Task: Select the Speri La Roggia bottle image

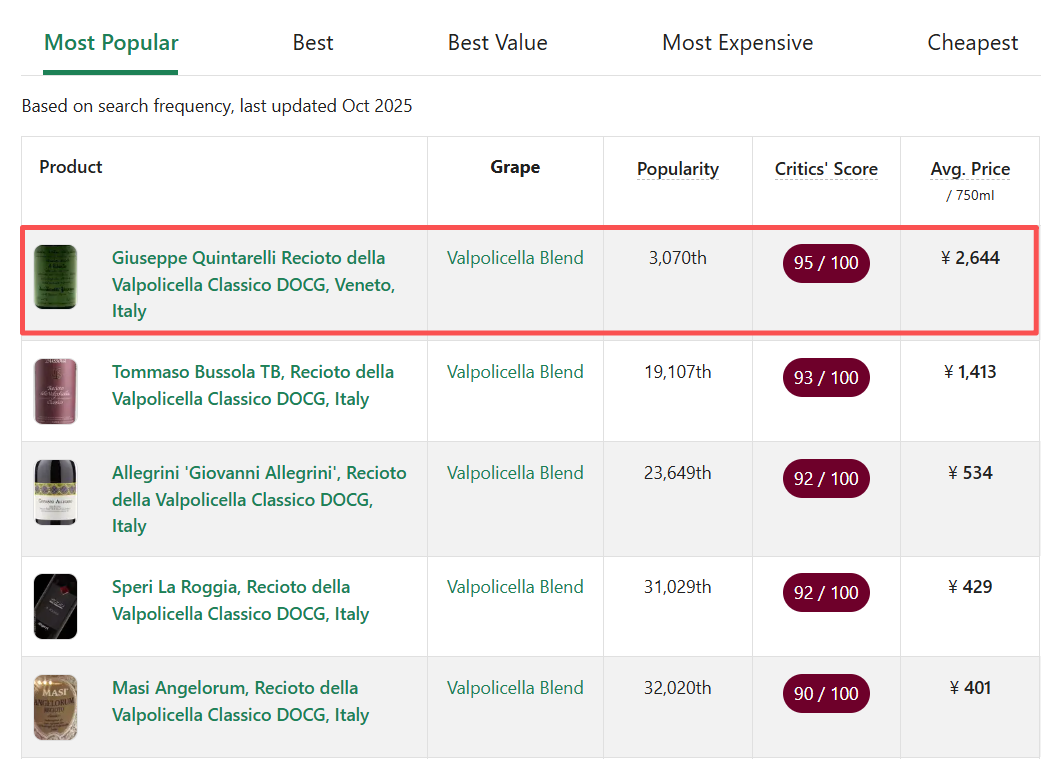Action: pyautogui.click(x=55, y=606)
